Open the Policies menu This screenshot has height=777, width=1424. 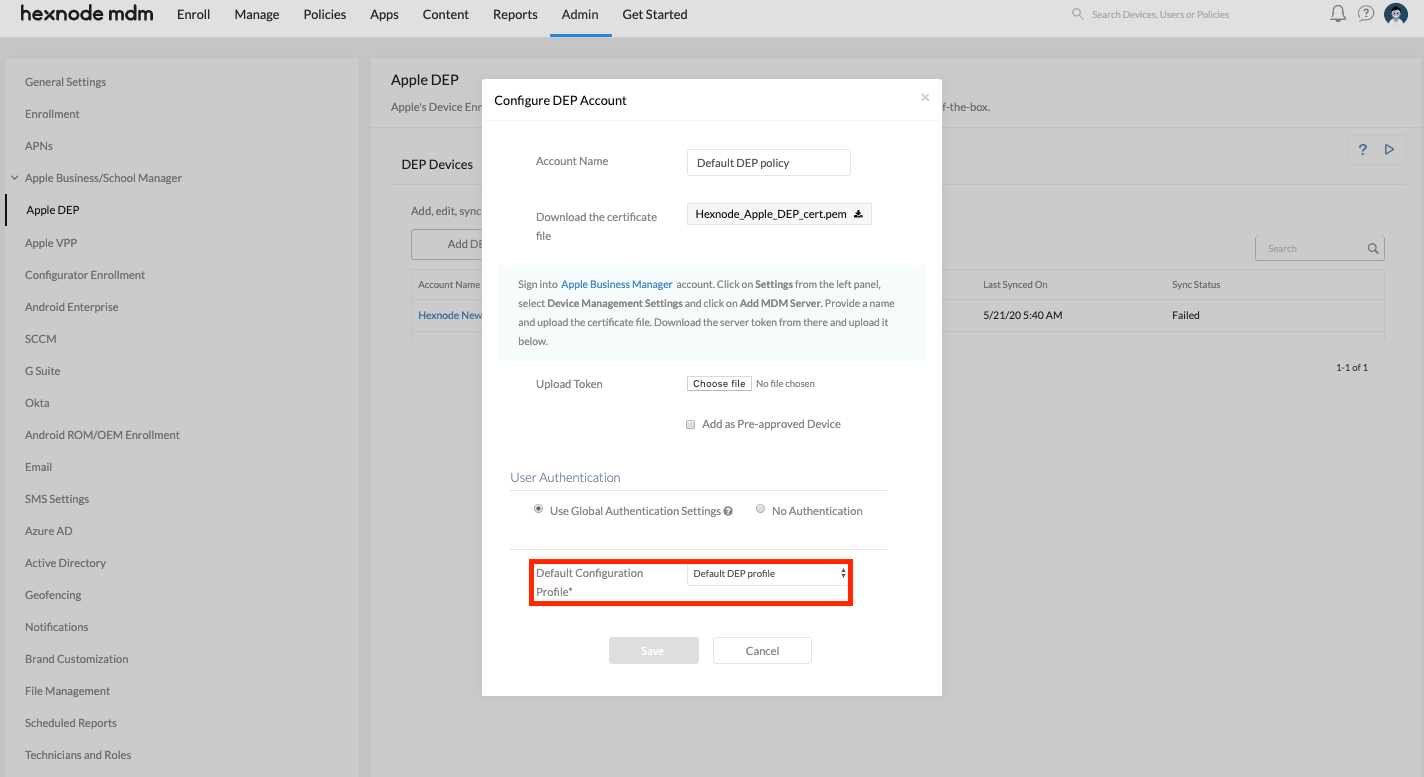pyautogui.click(x=325, y=14)
